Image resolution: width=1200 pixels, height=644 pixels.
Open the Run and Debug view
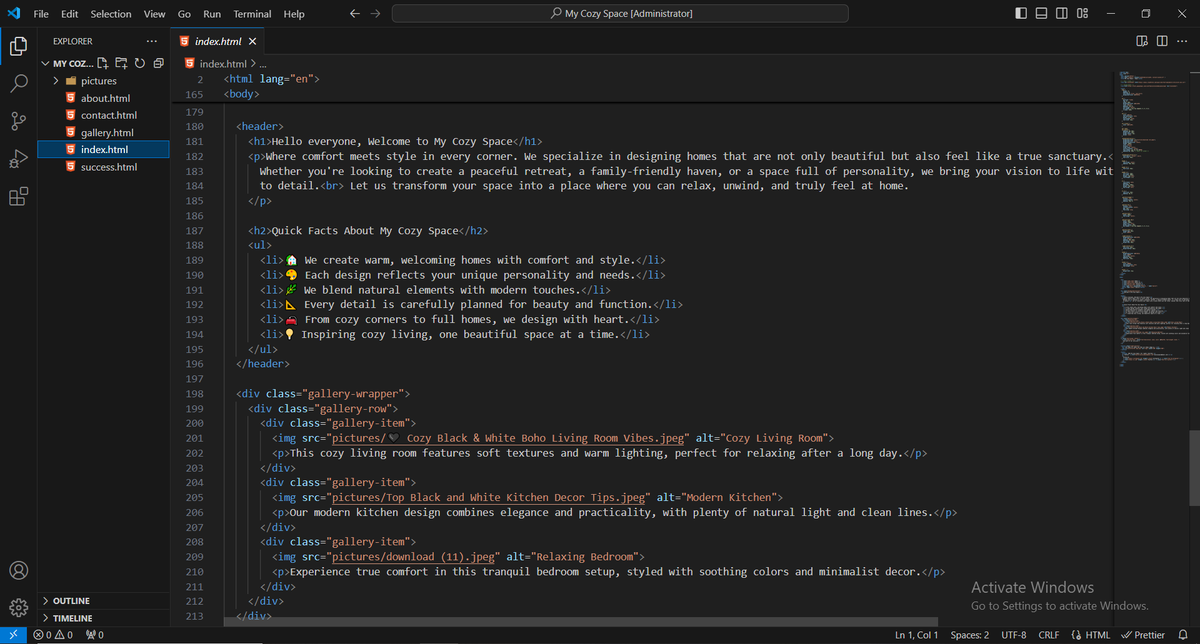click(18, 159)
